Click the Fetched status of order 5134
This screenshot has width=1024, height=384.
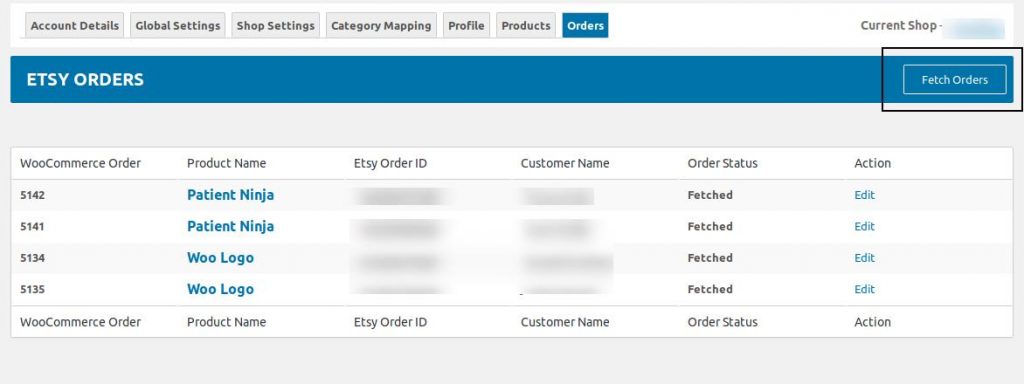(710, 257)
